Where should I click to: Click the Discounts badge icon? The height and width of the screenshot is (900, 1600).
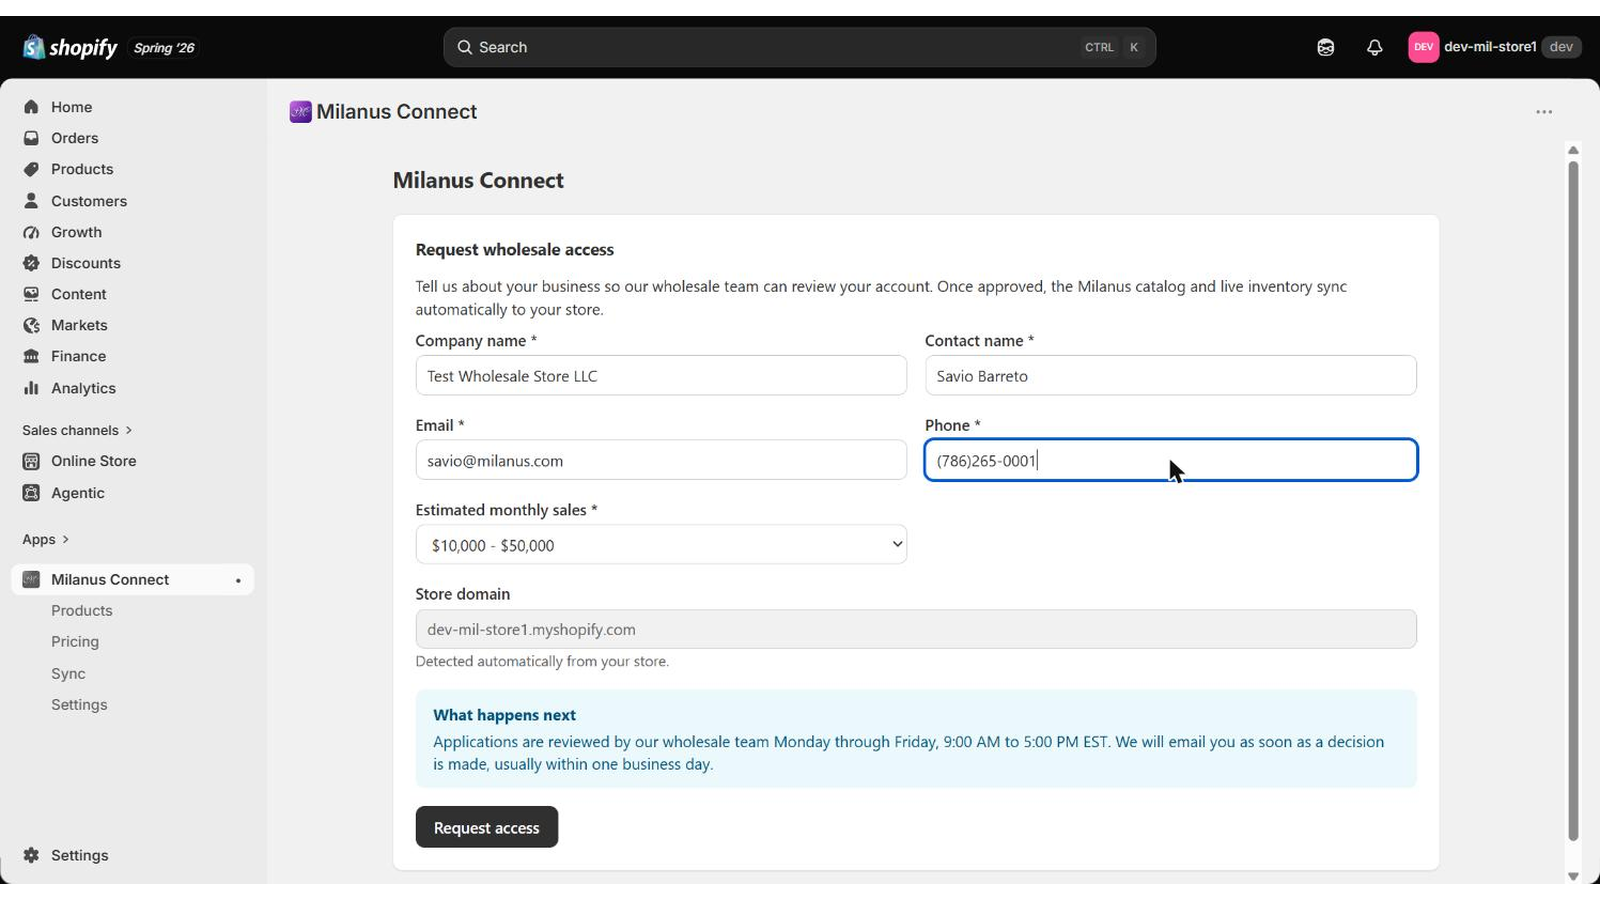click(x=31, y=263)
